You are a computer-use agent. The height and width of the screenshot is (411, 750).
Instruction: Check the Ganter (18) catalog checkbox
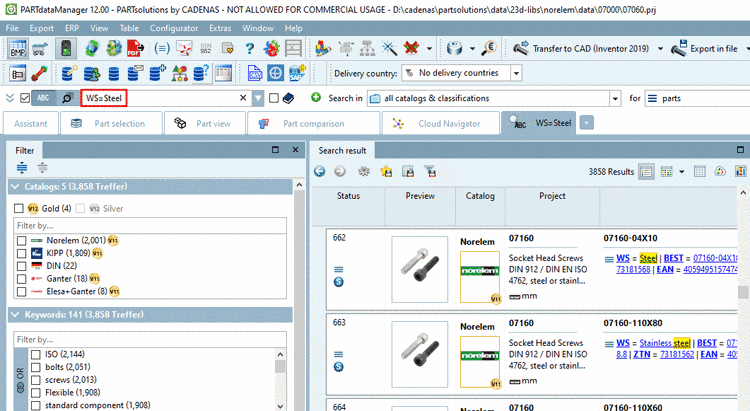click(22, 279)
